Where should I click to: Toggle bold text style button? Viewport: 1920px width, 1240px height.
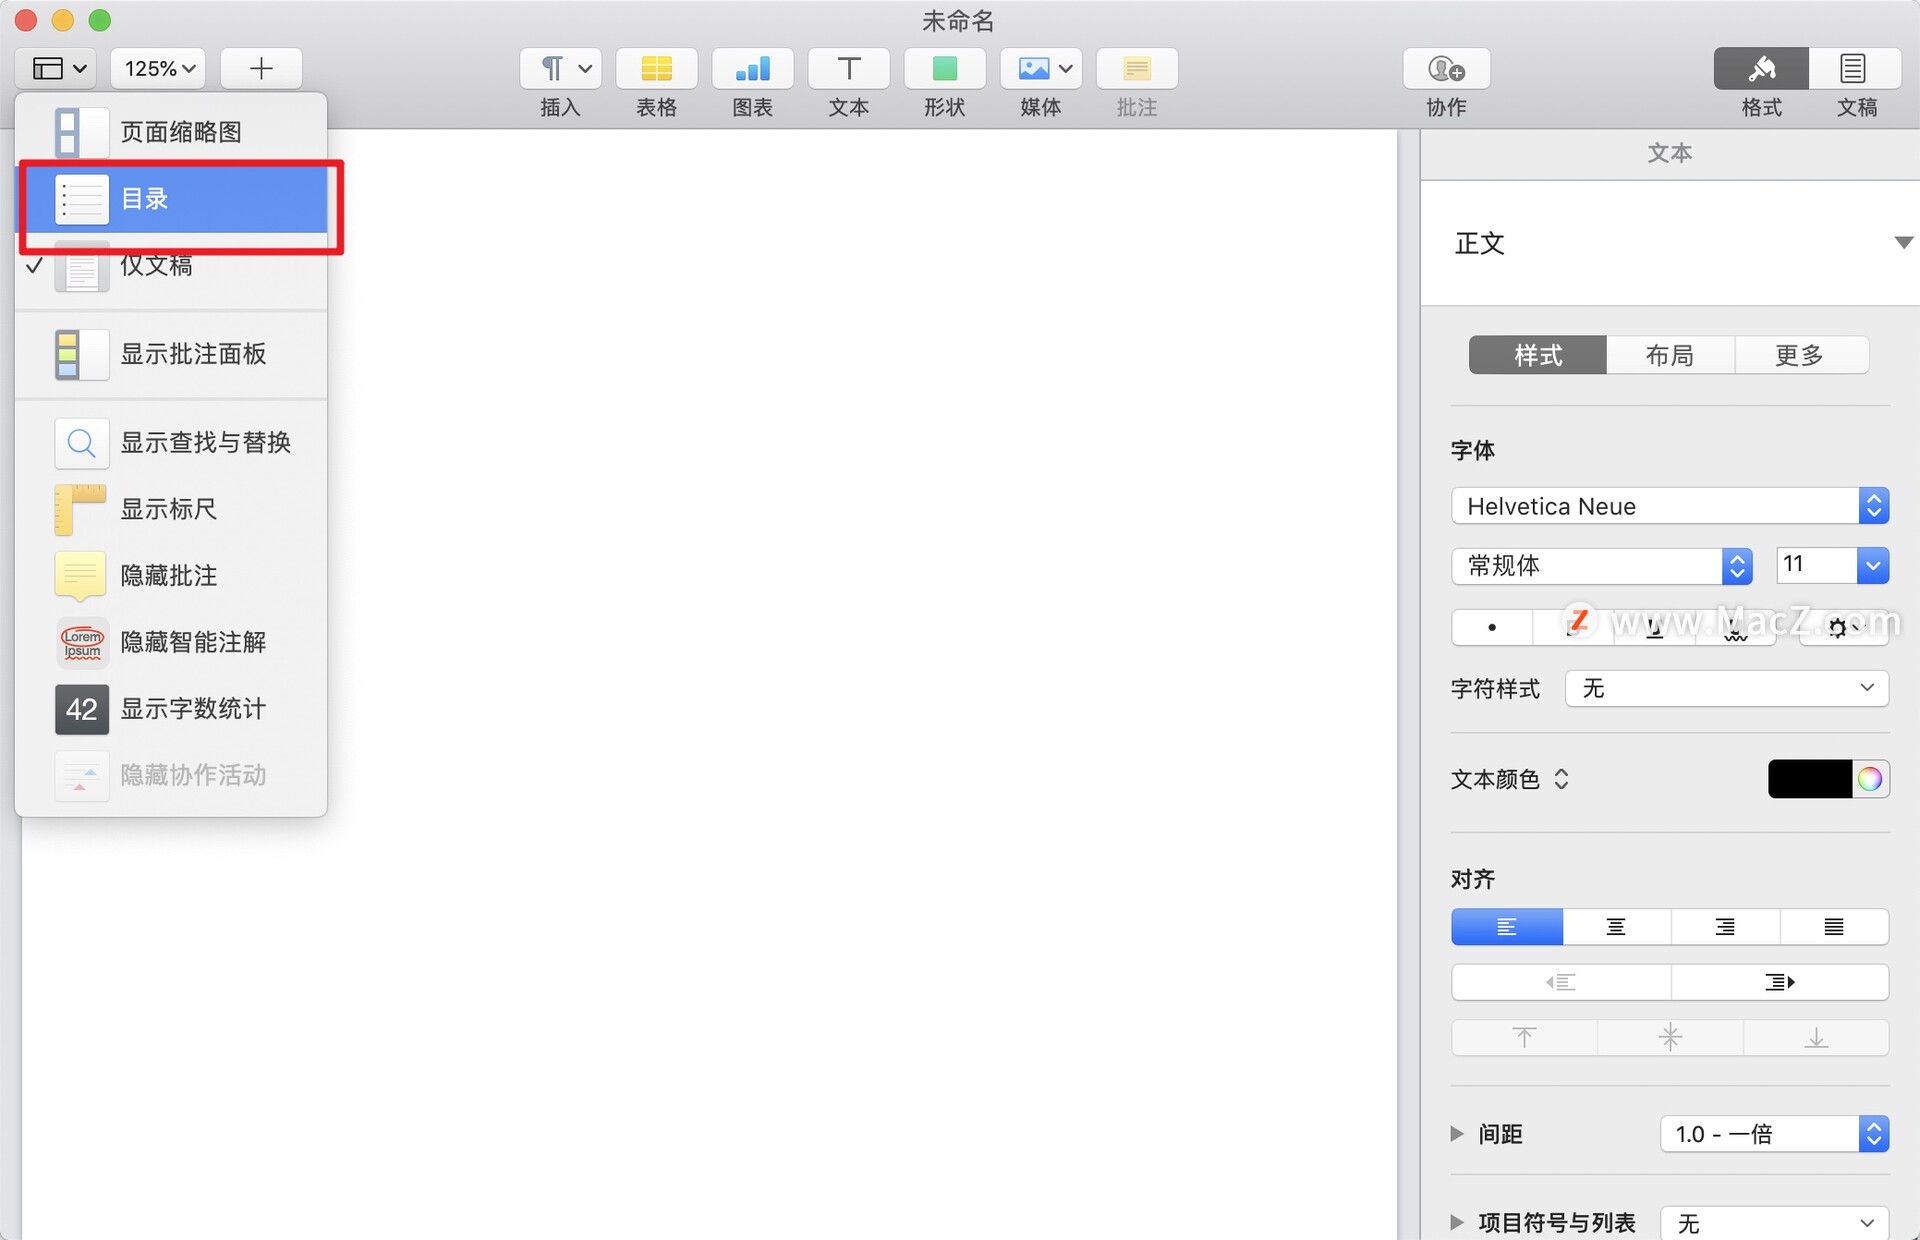(1492, 627)
